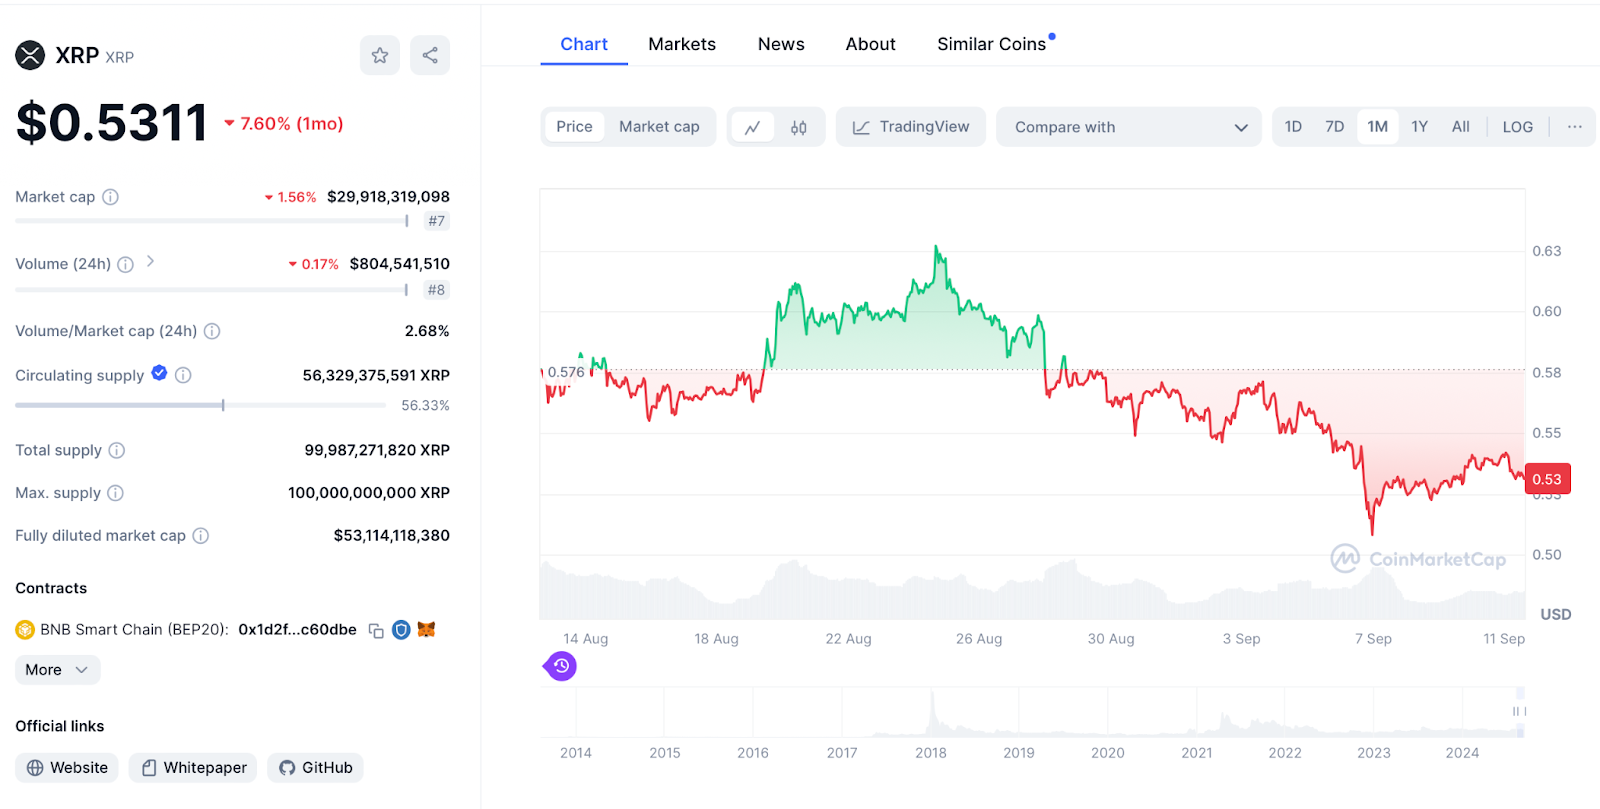
Task: Click the 99,987,271,820 XRP total supply value
Action: click(377, 450)
